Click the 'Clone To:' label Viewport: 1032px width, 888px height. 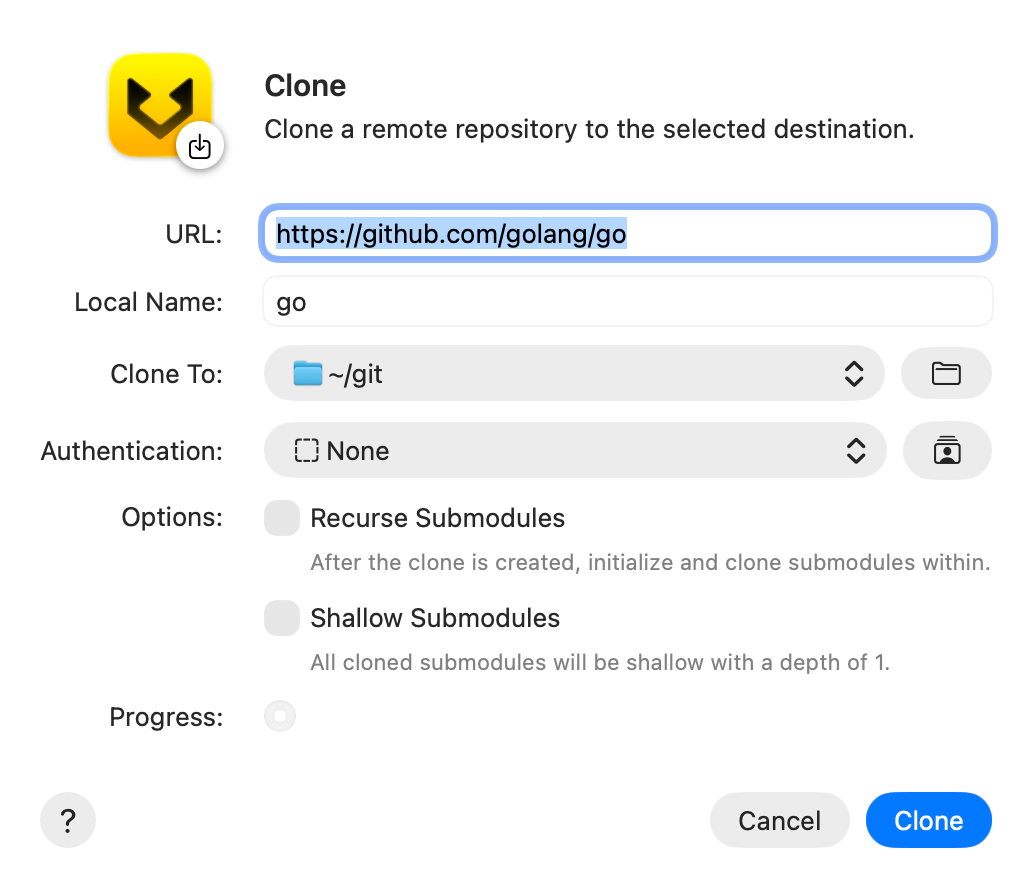click(x=167, y=374)
